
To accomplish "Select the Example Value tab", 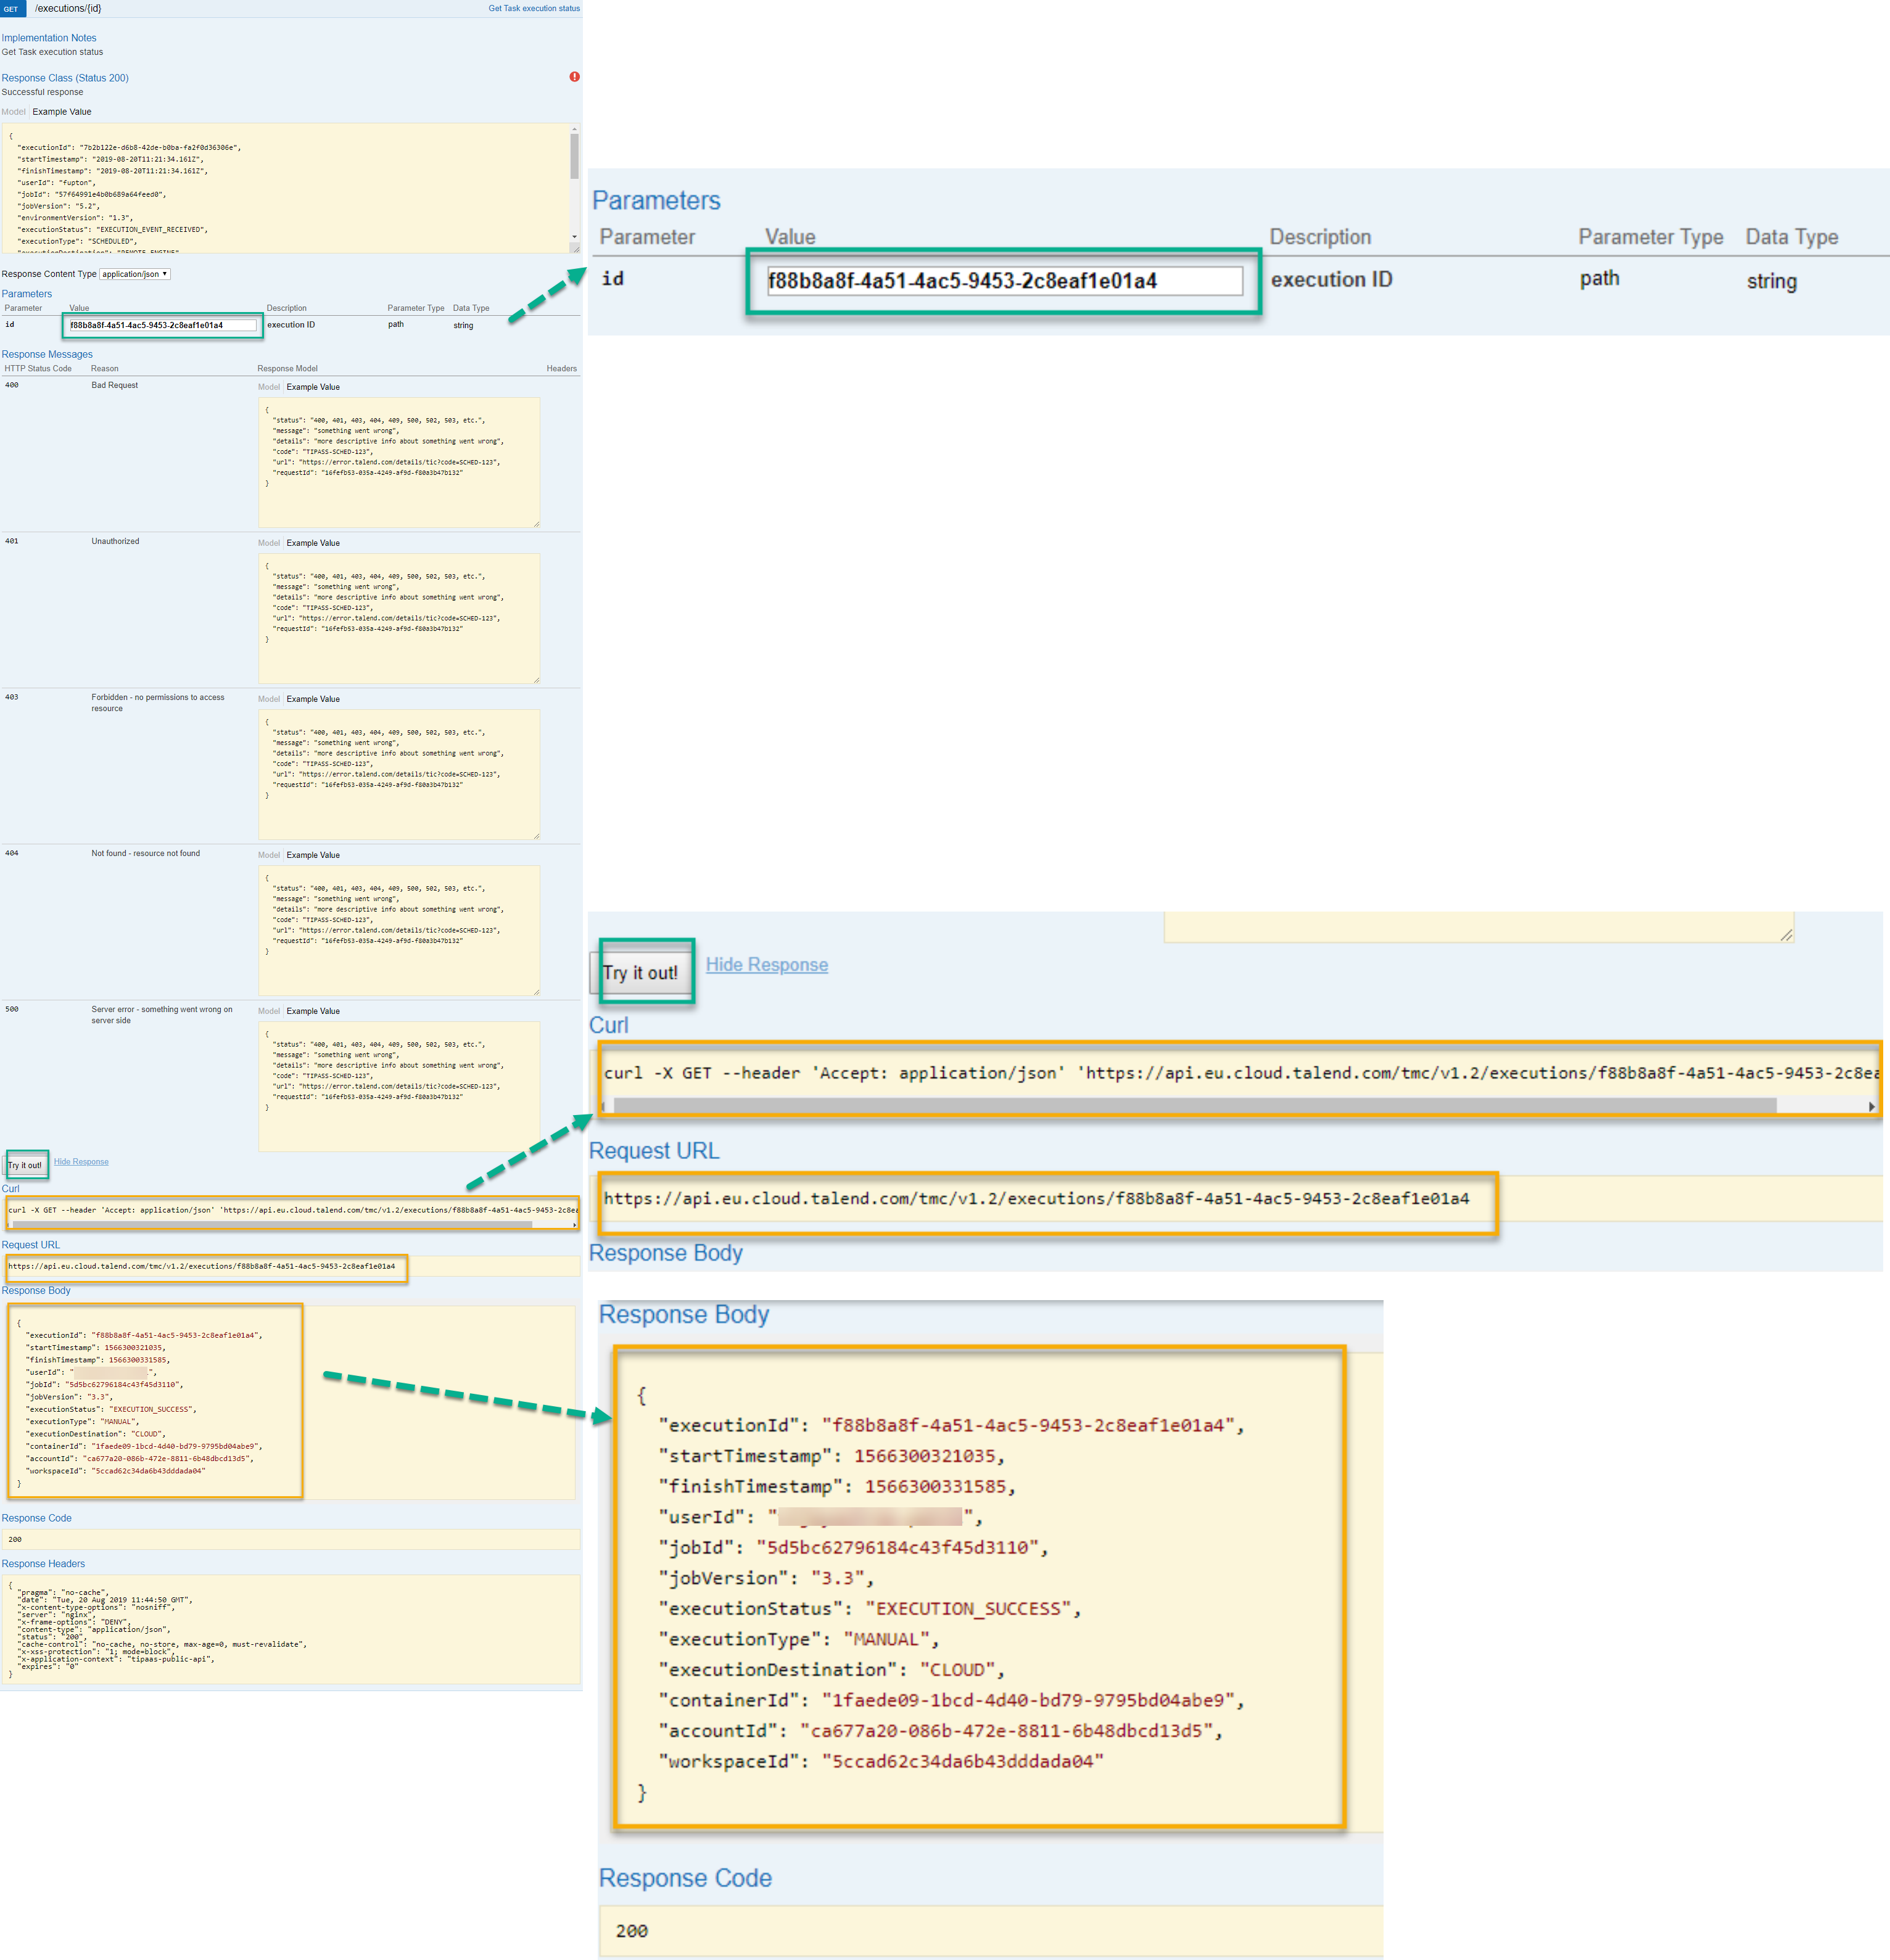I will point(61,111).
